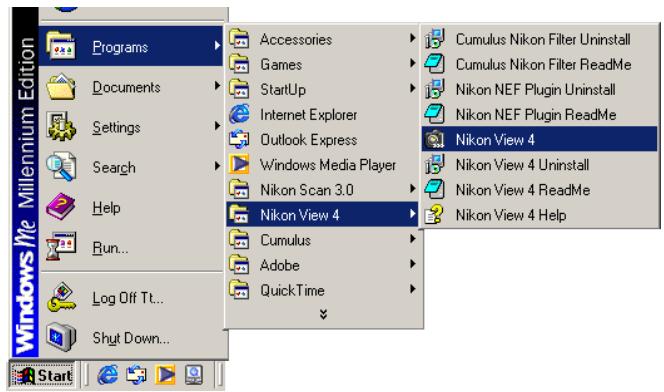
Task: Click the purple Help book icon
Action: pyautogui.click(x=61, y=207)
